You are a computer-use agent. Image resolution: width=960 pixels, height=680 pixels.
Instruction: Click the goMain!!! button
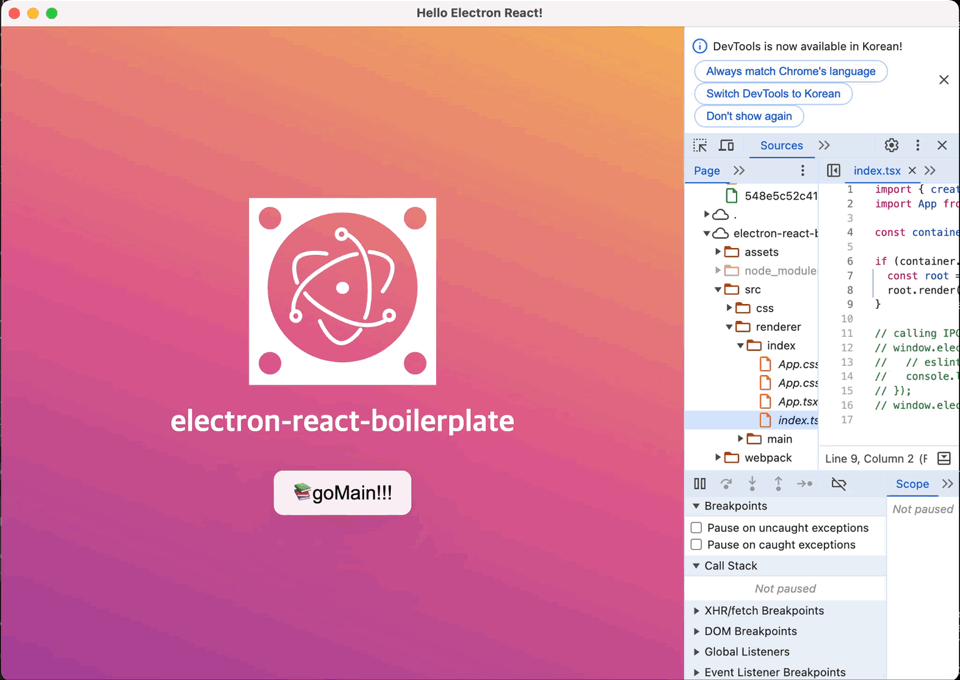click(342, 493)
